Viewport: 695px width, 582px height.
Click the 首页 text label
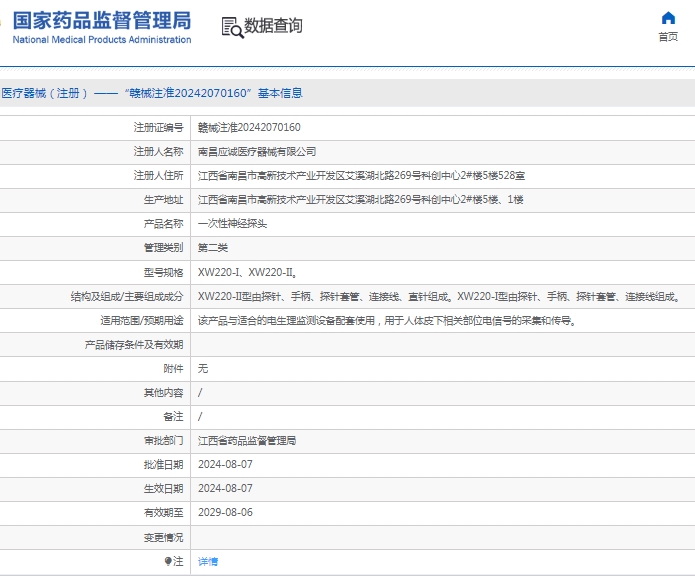click(x=668, y=37)
